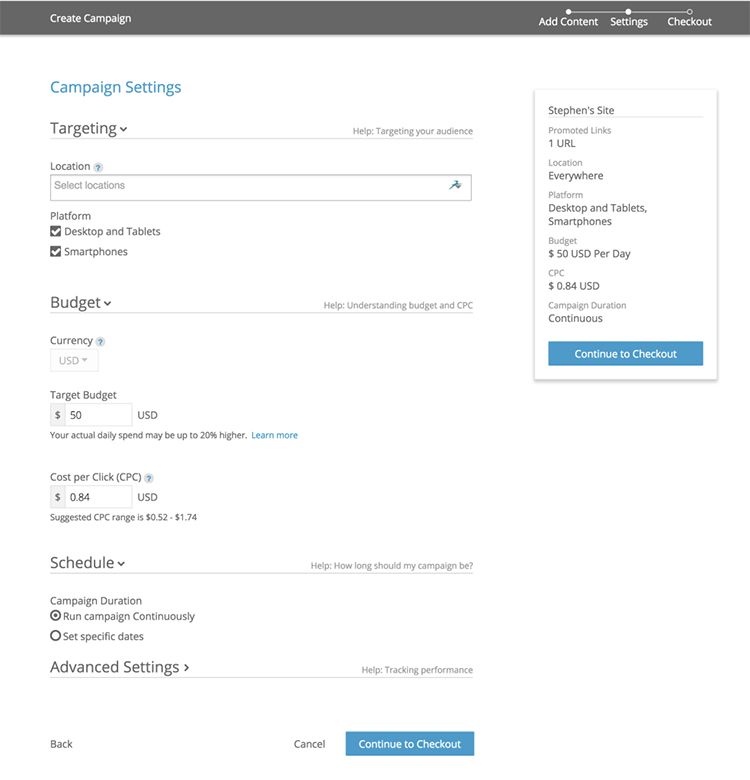This screenshot has width=750, height=780.
Task: Collapse the Budget section
Action: [81, 303]
